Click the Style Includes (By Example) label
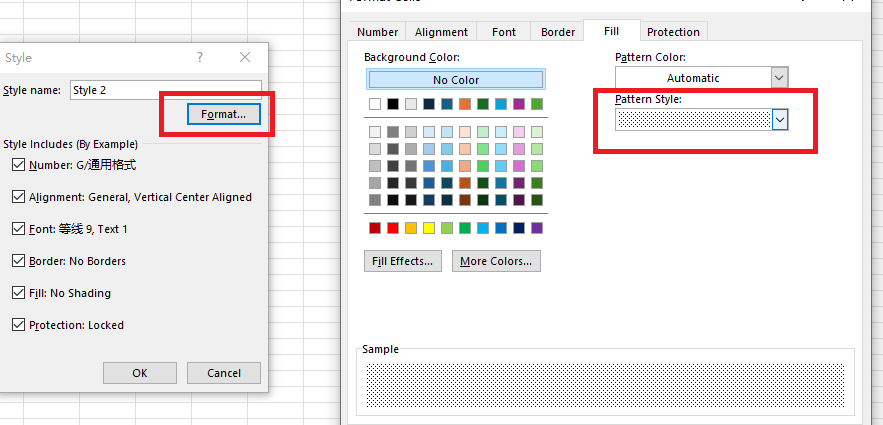 [70, 144]
